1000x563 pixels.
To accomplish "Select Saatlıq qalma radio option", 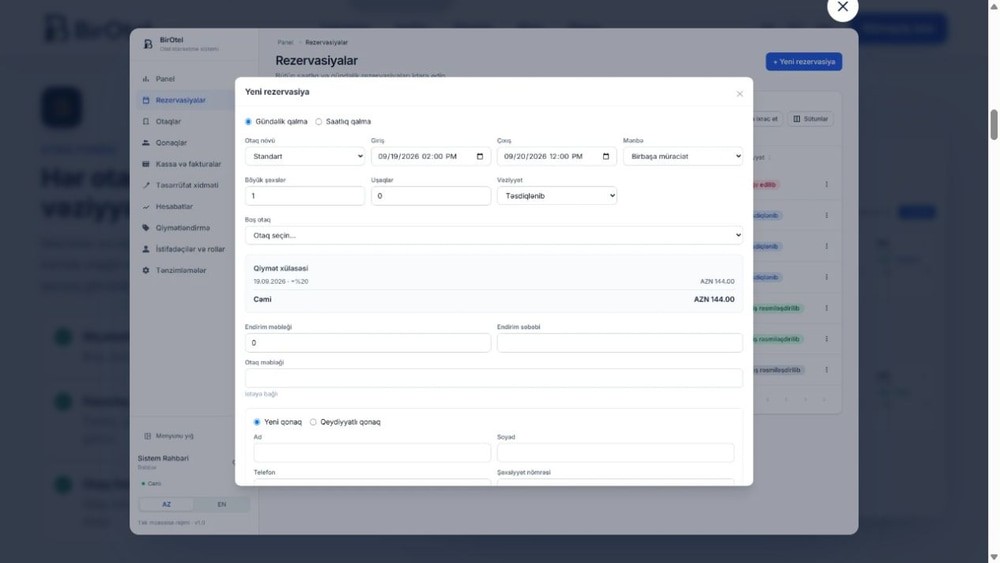I will [x=318, y=121].
